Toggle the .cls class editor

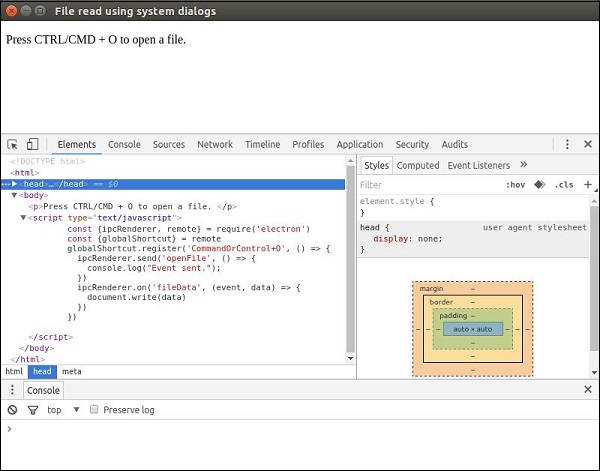coord(564,185)
